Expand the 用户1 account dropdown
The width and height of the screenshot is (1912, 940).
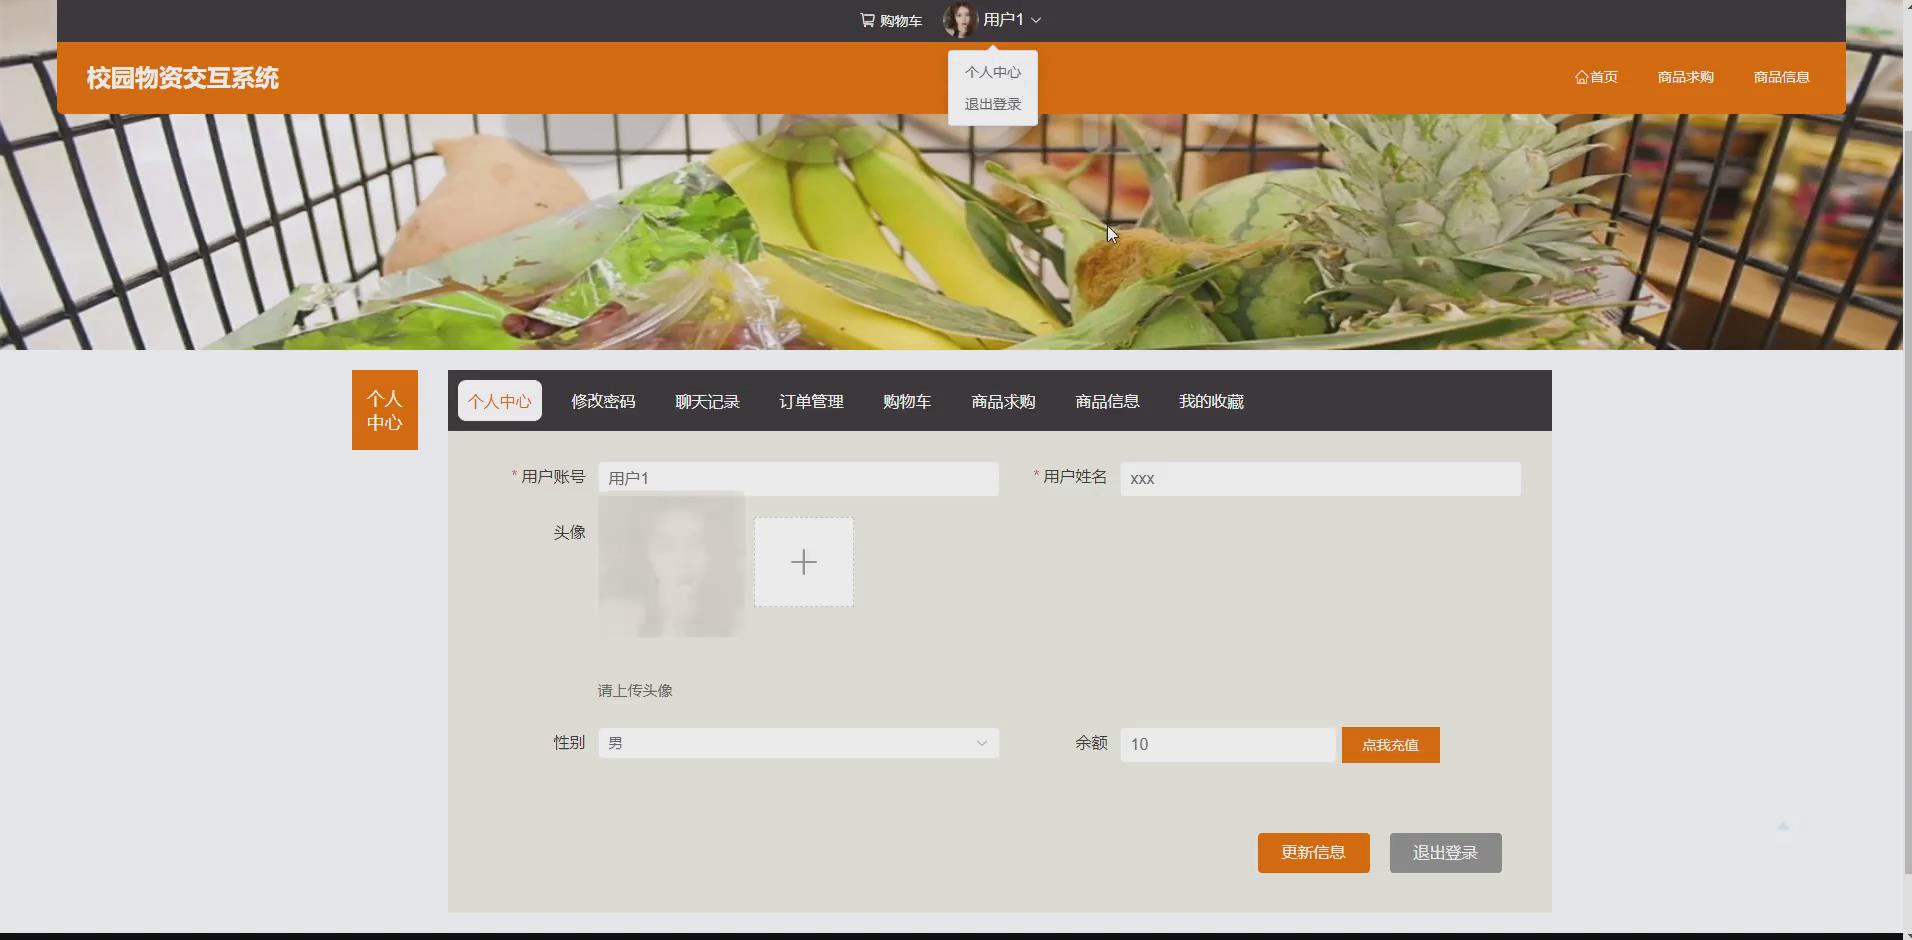coord(1003,19)
